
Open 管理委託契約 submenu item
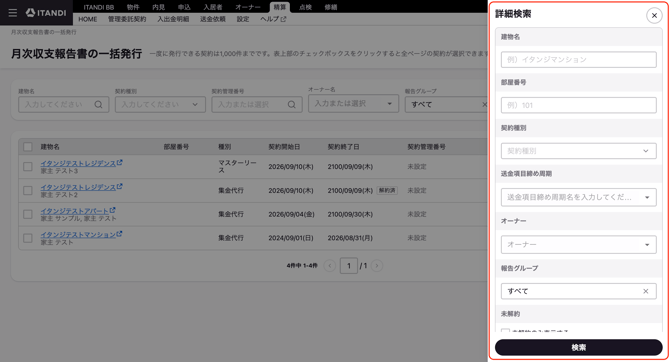tap(127, 19)
